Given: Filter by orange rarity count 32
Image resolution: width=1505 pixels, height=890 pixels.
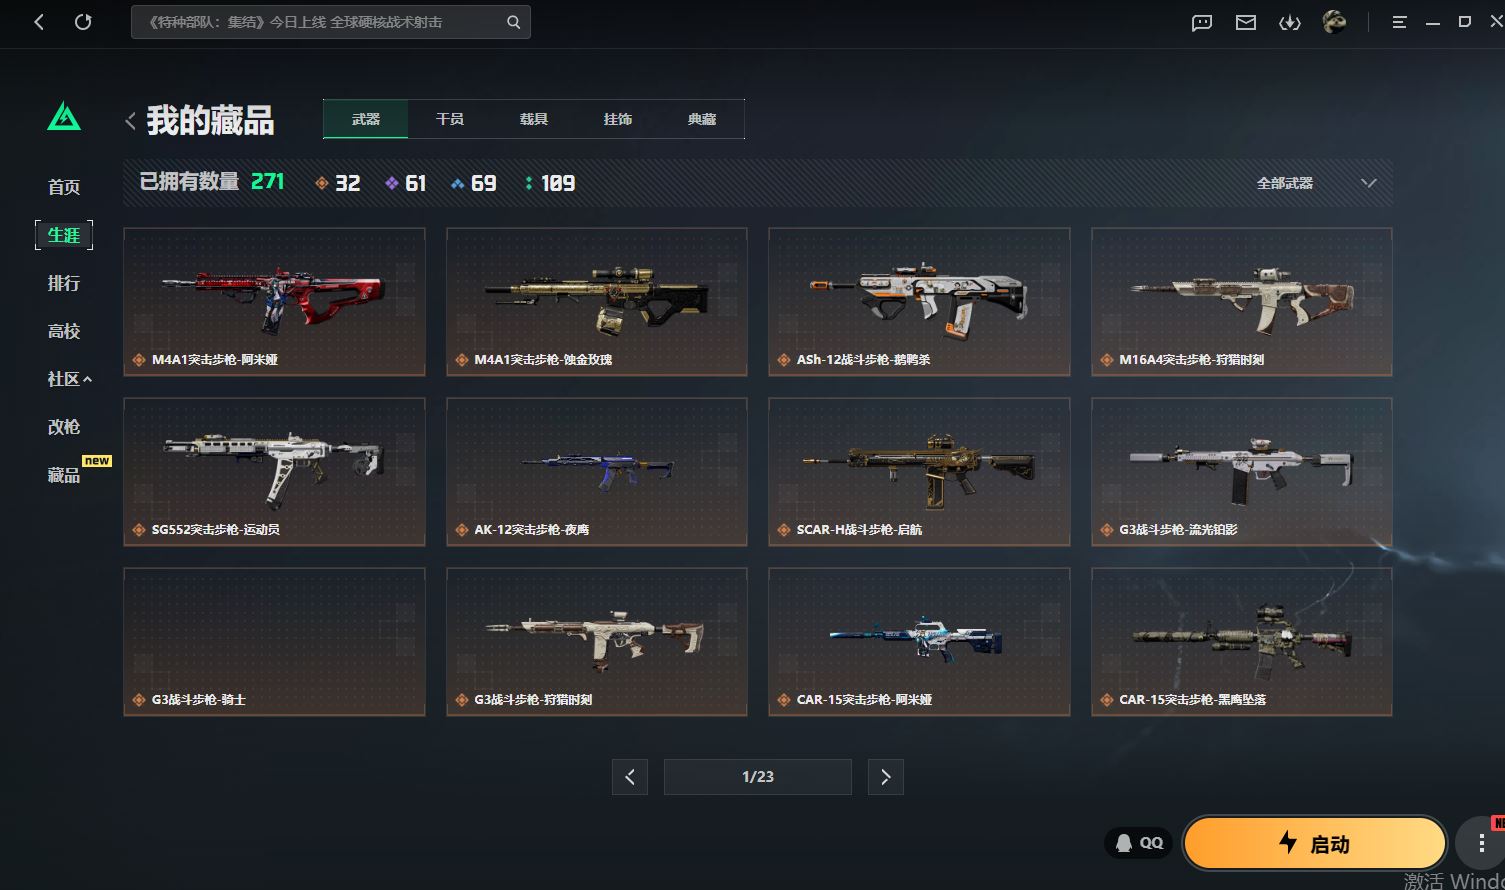Looking at the screenshot, I should (337, 183).
